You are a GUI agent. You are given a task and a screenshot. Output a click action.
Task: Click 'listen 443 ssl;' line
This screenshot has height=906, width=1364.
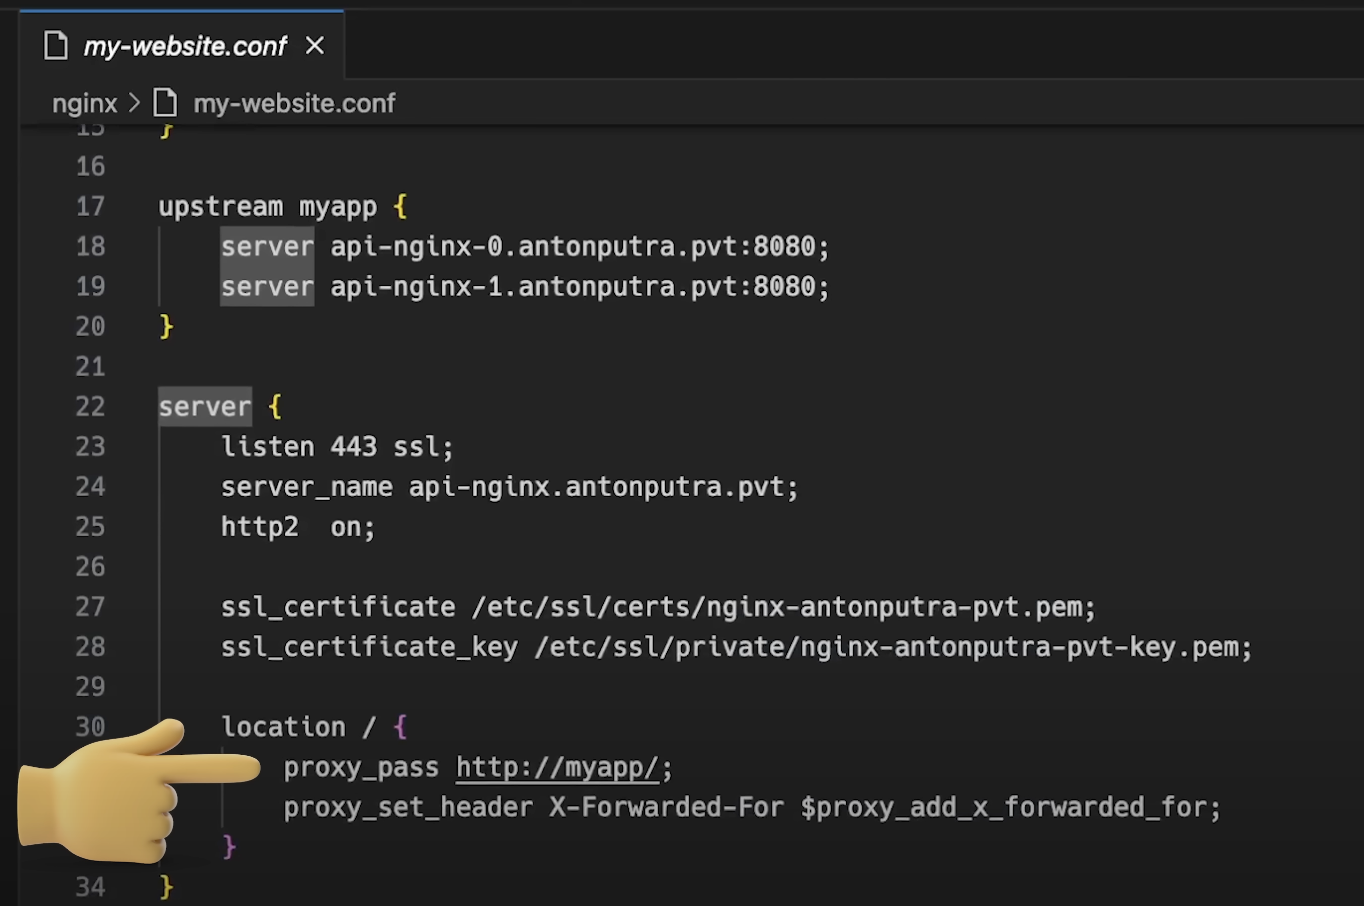337,447
